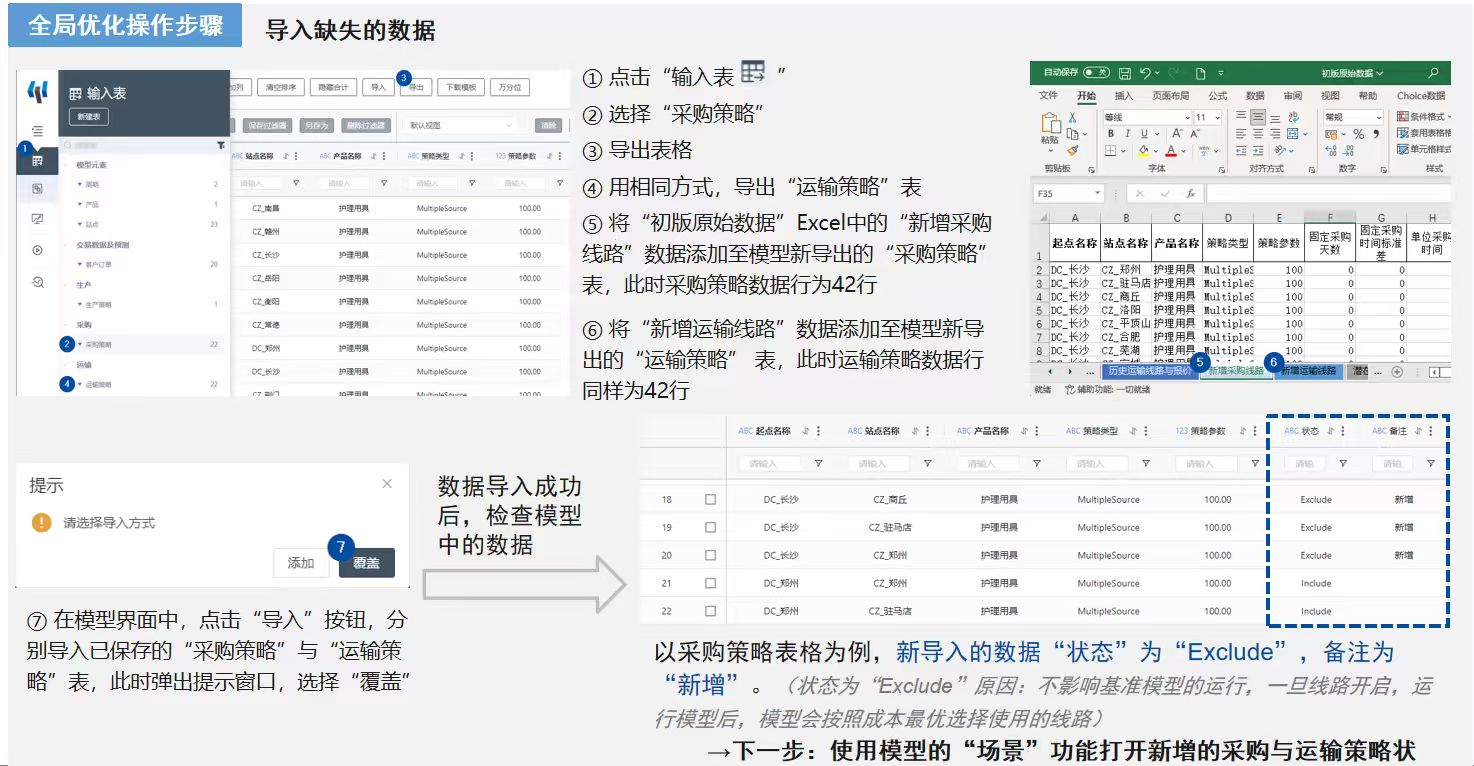Viewport: 1474px width, 766px height.
Task: Click the 覆盖 button in the prompt dialog
Action: 366,563
